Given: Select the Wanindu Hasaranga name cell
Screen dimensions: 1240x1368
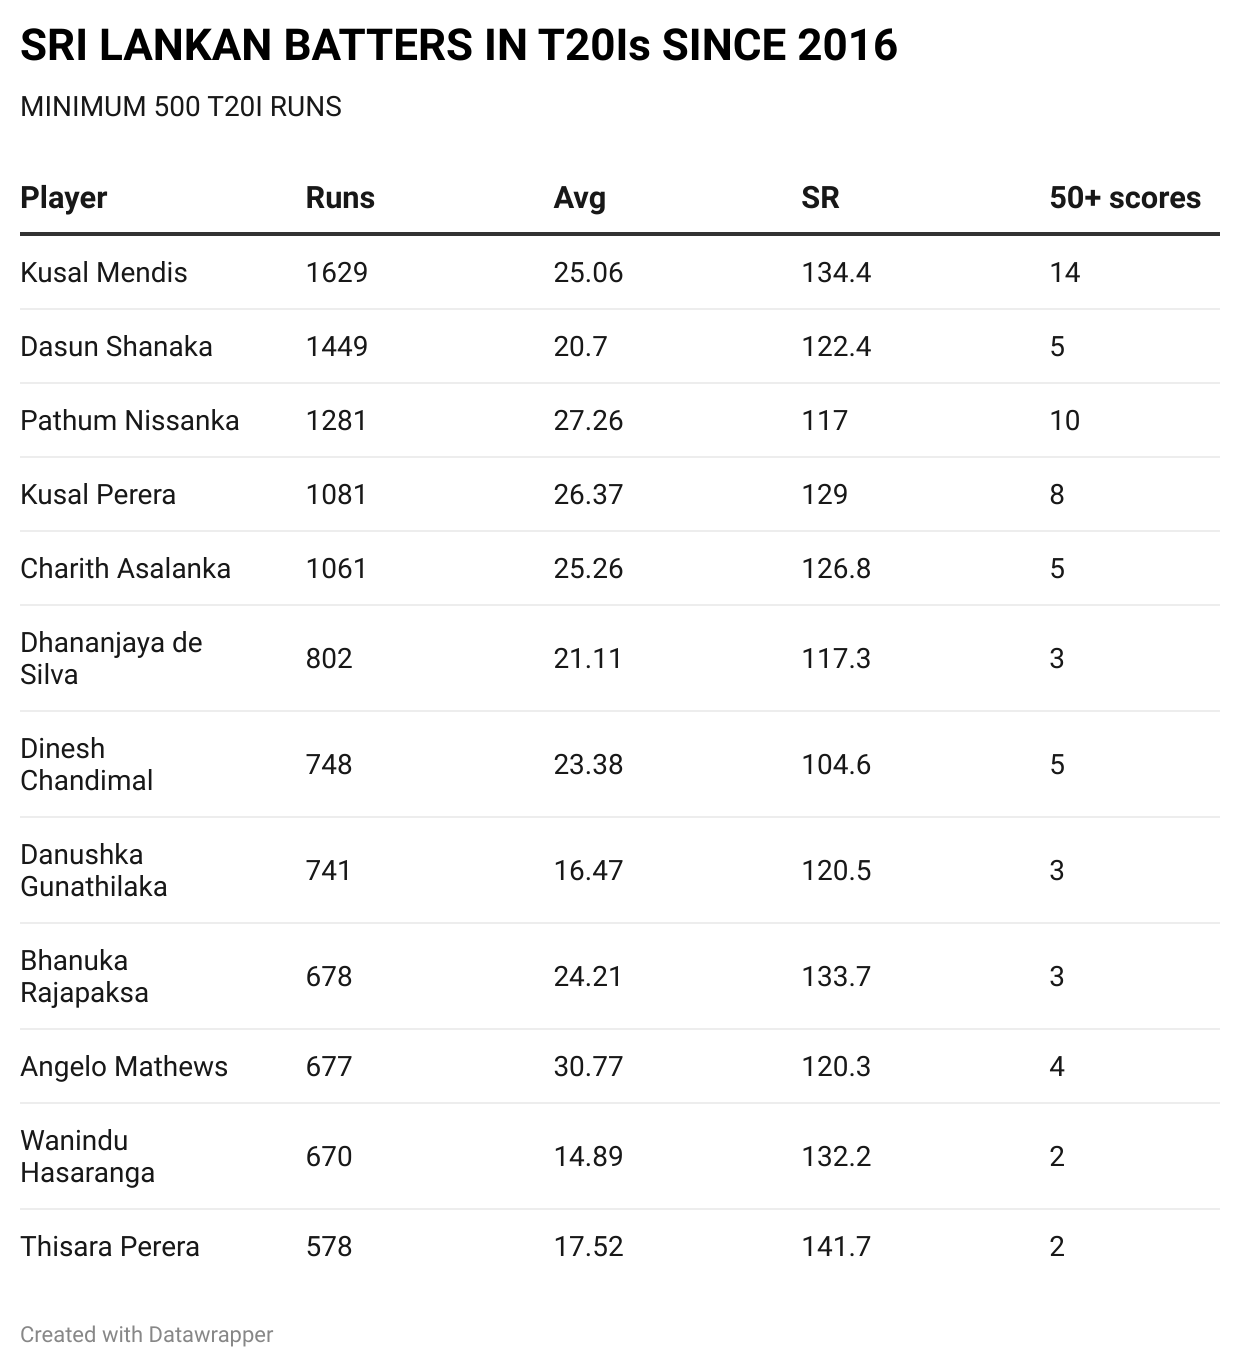Looking at the screenshot, I should 88,1157.
